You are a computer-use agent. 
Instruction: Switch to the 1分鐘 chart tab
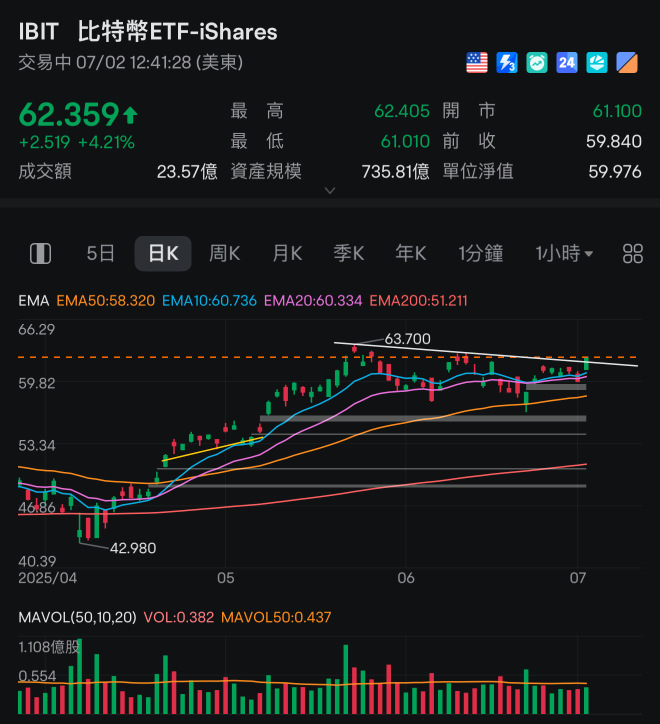coord(480,253)
